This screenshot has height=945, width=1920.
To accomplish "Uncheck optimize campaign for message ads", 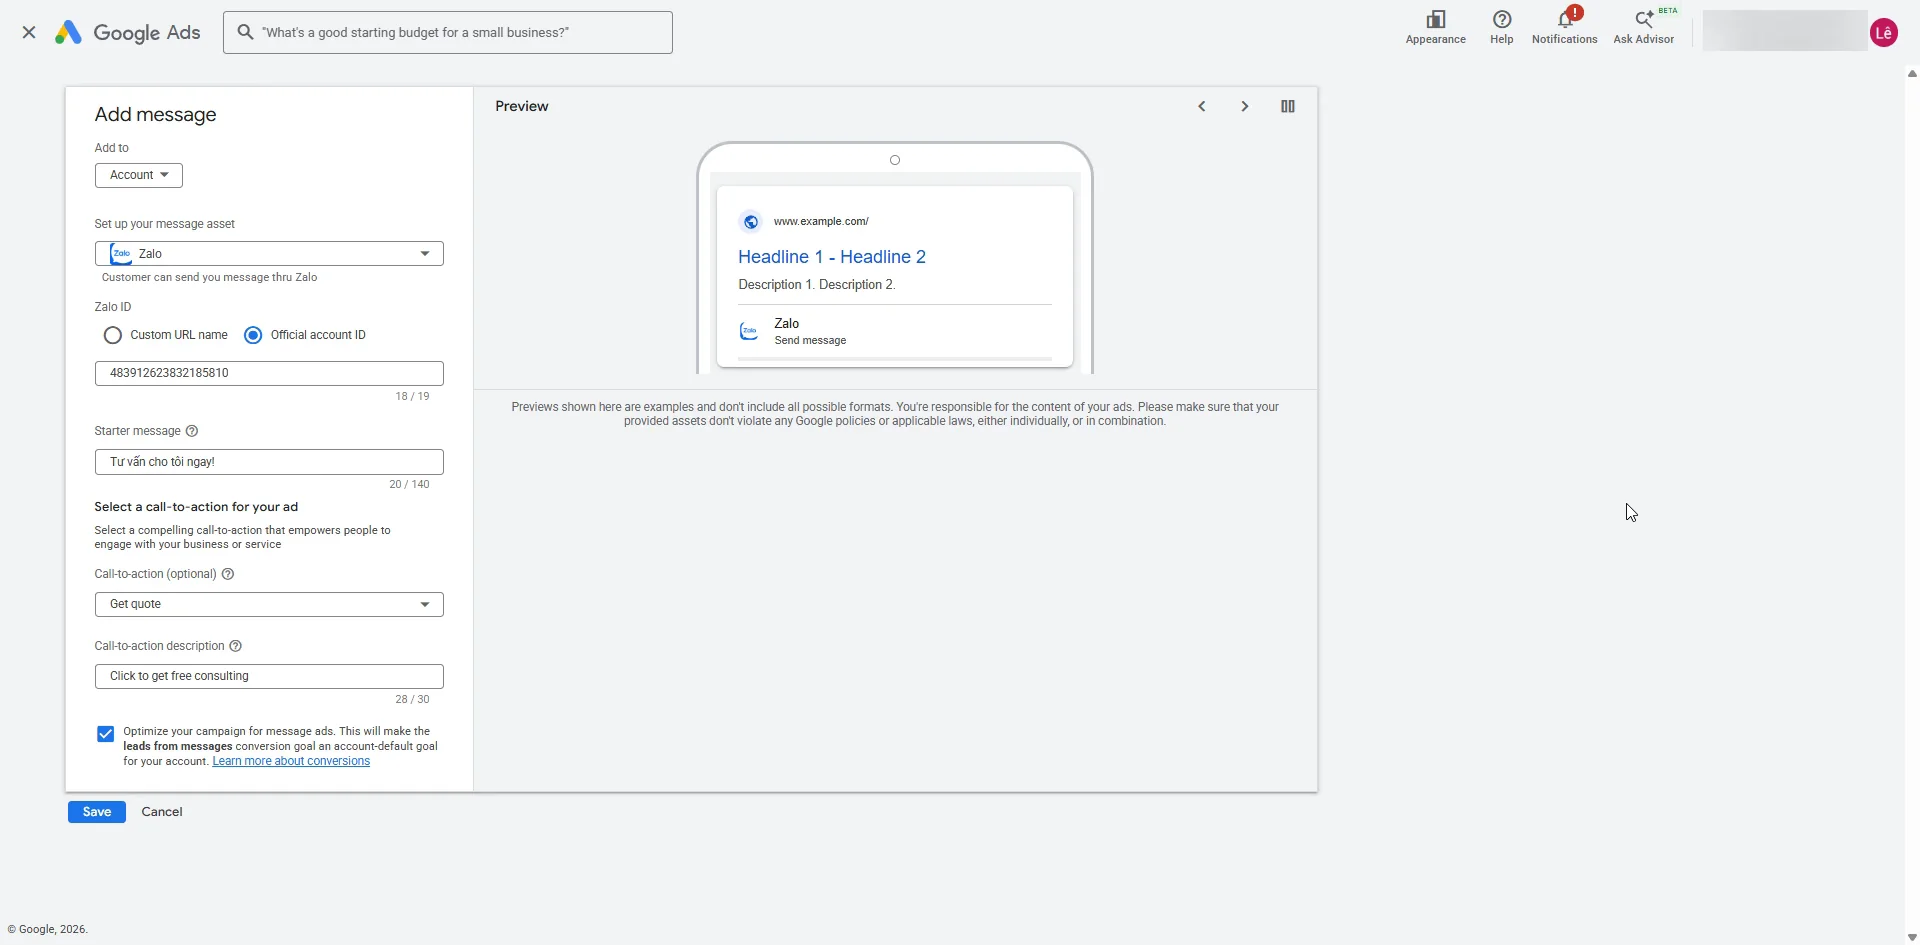I will pos(105,734).
